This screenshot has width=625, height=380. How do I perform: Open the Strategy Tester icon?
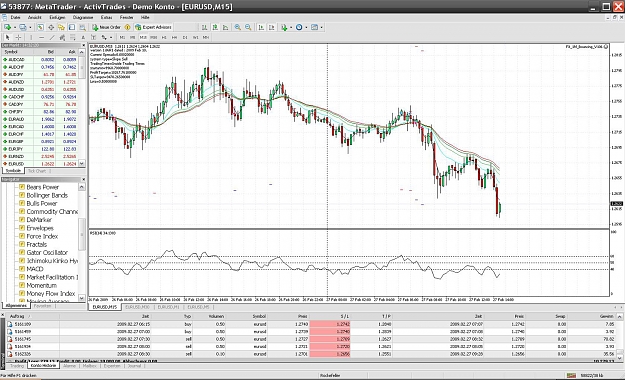point(83,27)
